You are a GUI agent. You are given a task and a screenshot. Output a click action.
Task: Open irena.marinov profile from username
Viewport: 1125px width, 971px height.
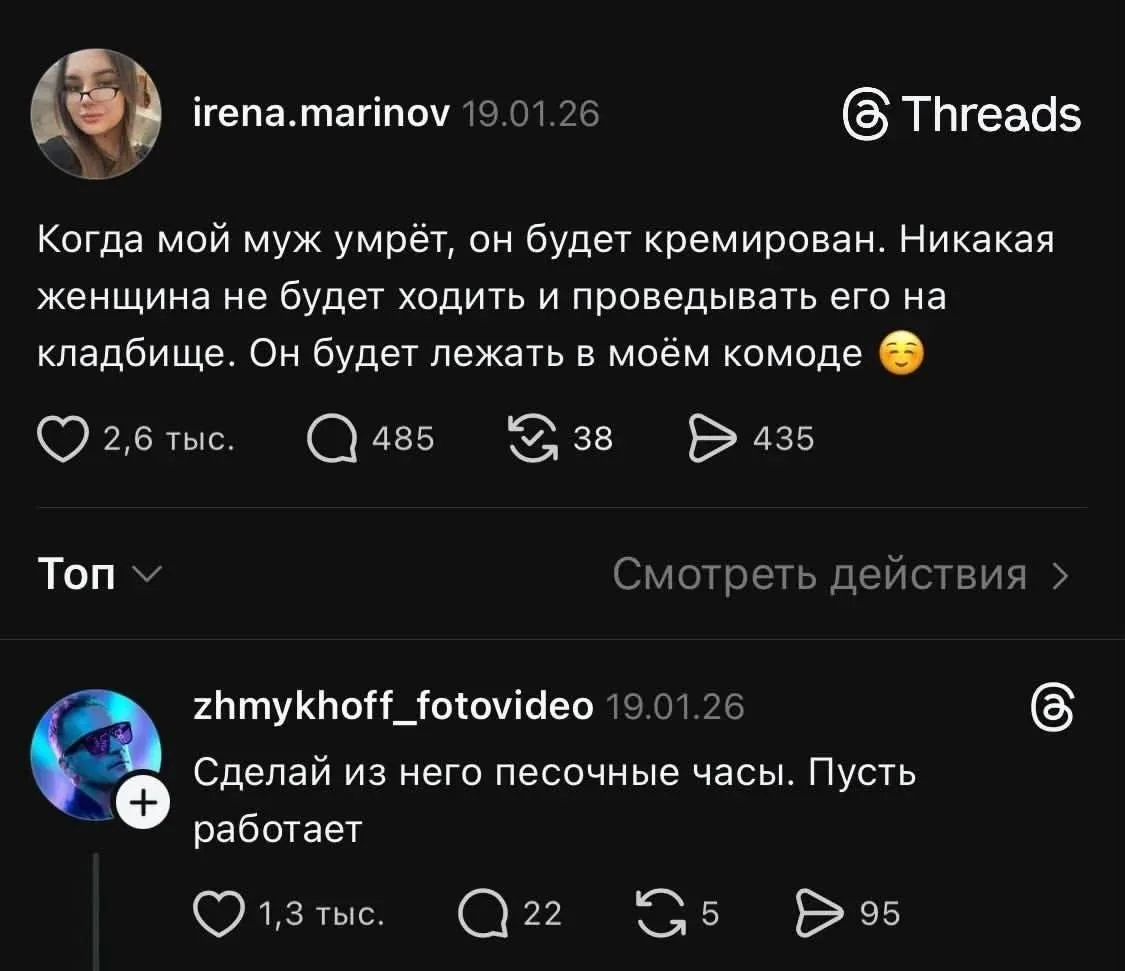[x=321, y=113]
